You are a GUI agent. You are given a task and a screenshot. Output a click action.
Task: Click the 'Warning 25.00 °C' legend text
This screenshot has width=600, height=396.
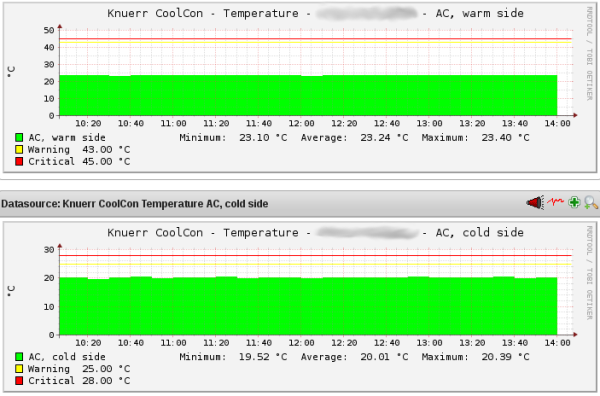pos(79,369)
